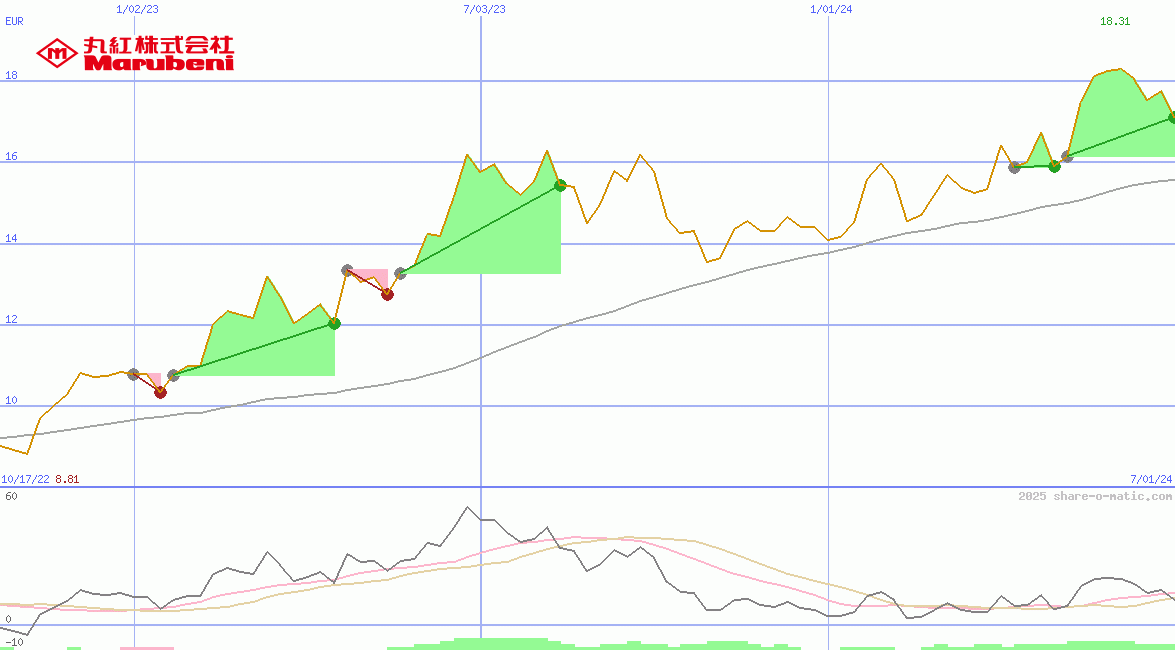This screenshot has width=1175, height=650.
Task: Click the 1/02/23 date label at top
Action: 137,9
